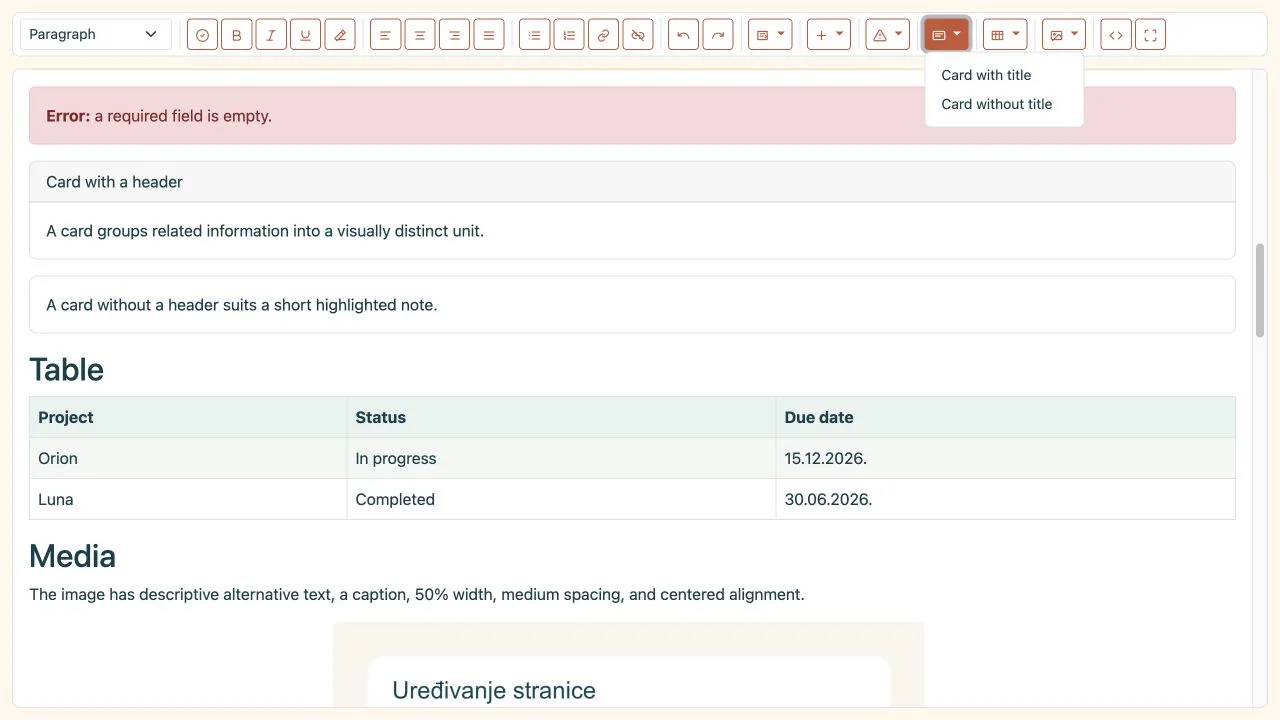The height and width of the screenshot is (720, 1280).
Task: Collapse the highlighted card dropdown button
Action: (946, 35)
